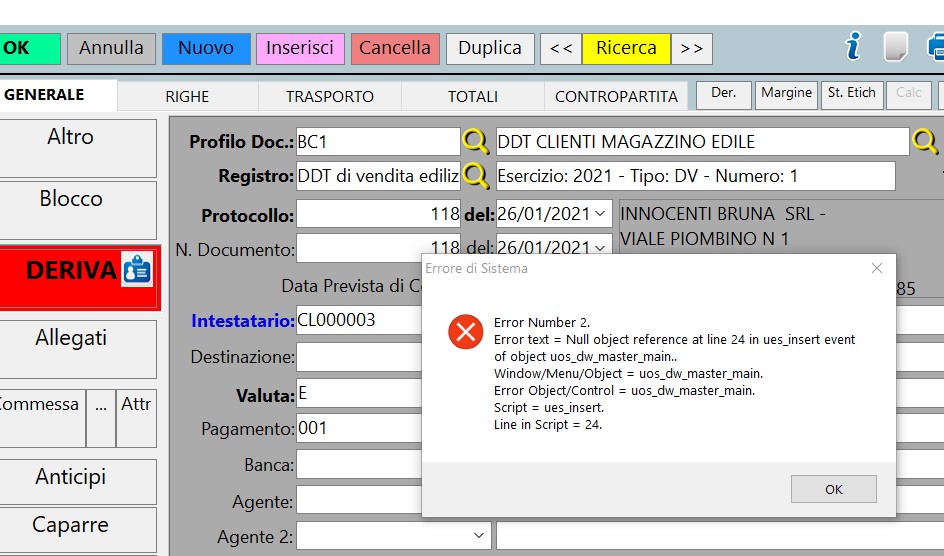Viewport: 944px width, 556px height.
Task: Open Profilo Doc. code lookup magnifier
Action: pyautogui.click(x=475, y=141)
